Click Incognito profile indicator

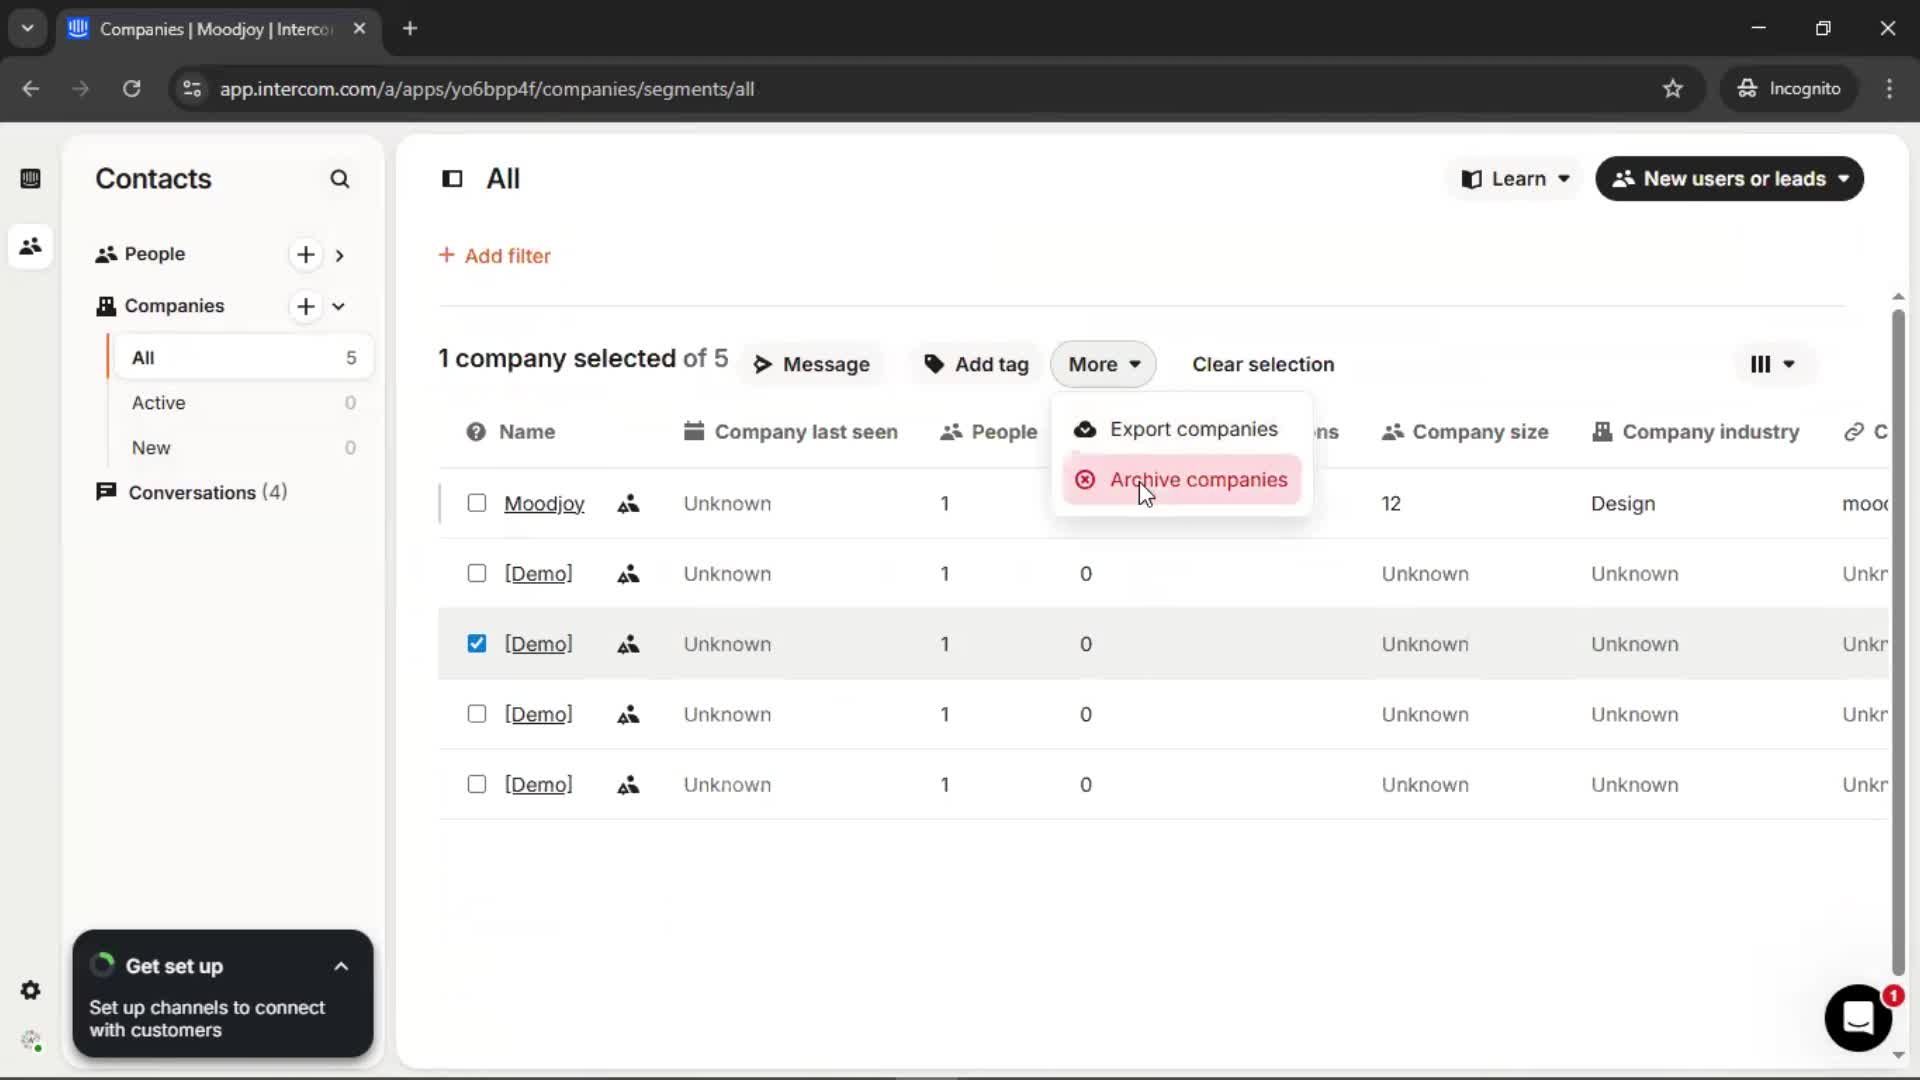click(1789, 89)
